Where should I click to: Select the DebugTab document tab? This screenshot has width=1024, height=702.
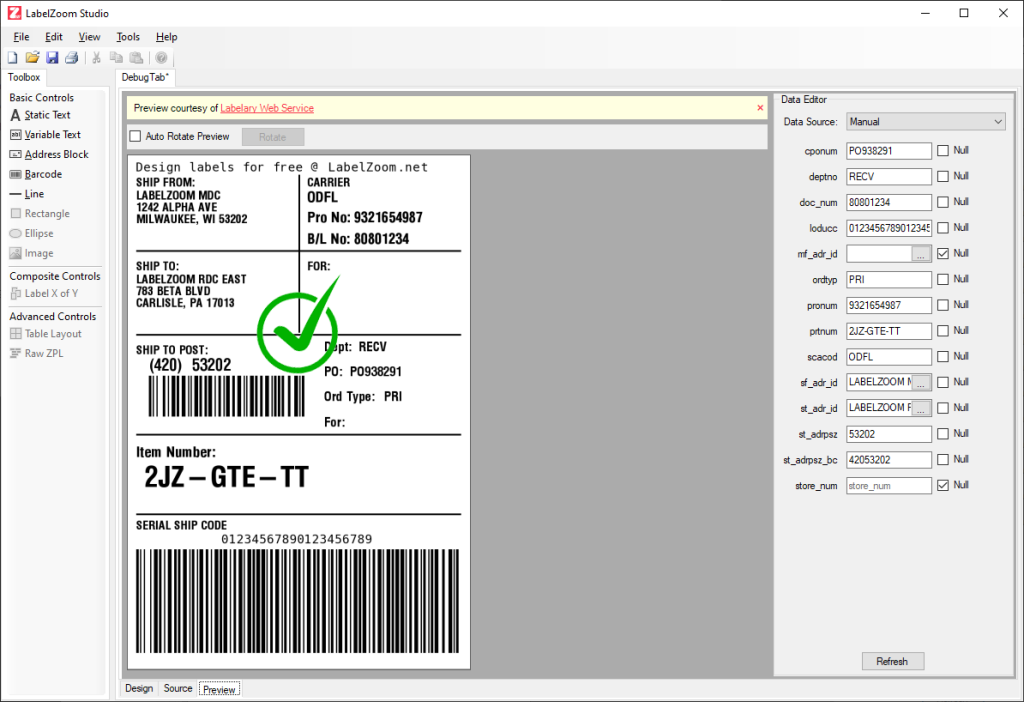click(145, 77)
